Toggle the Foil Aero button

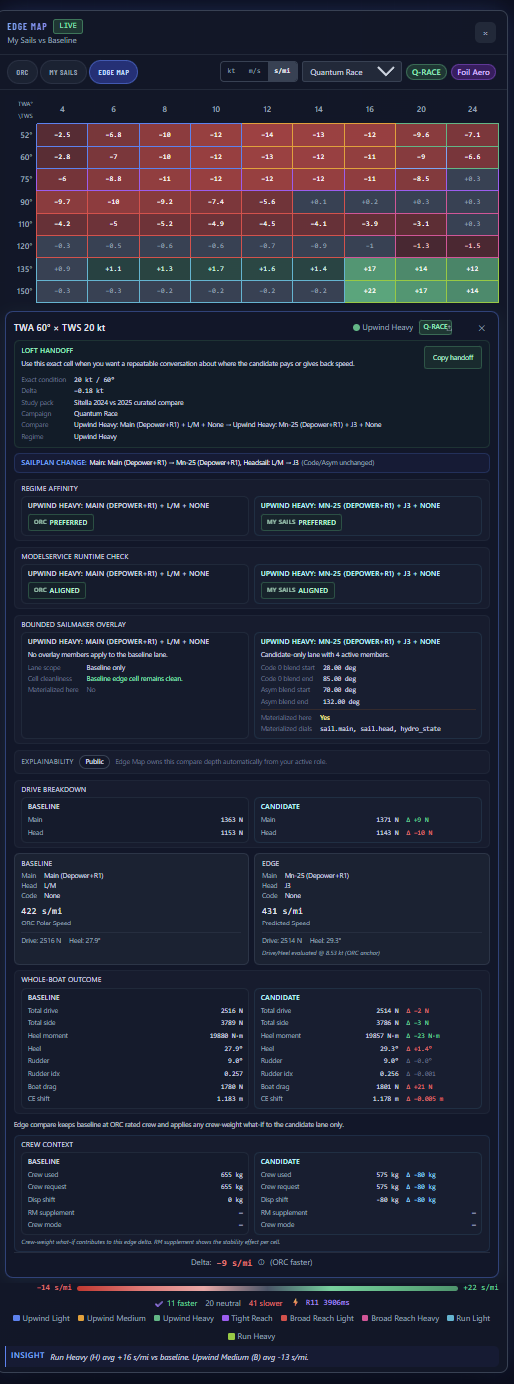click(475, 72)
